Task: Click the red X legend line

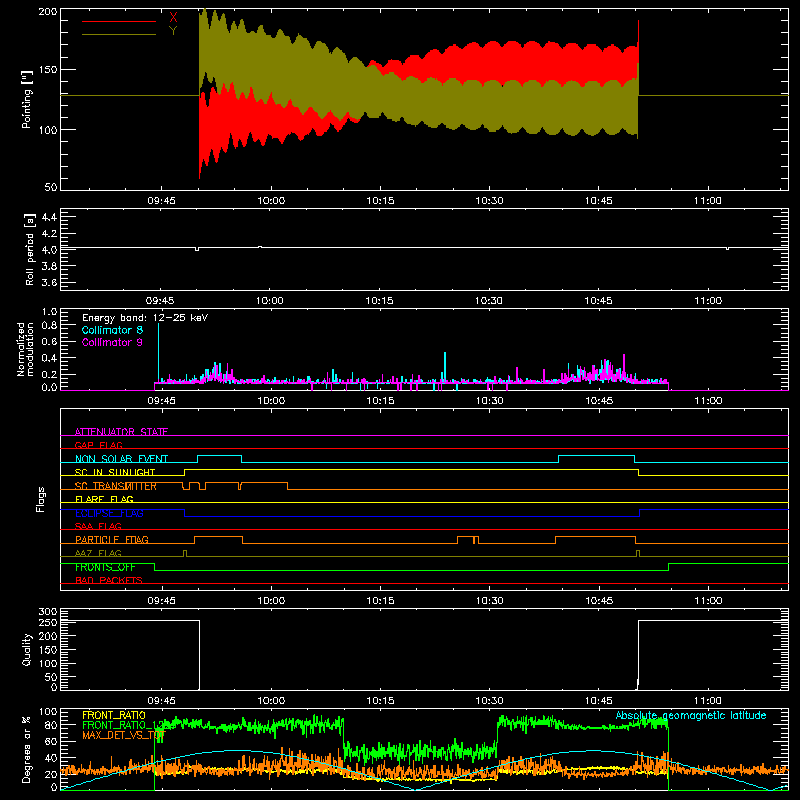Action: [x=119, y=21]
